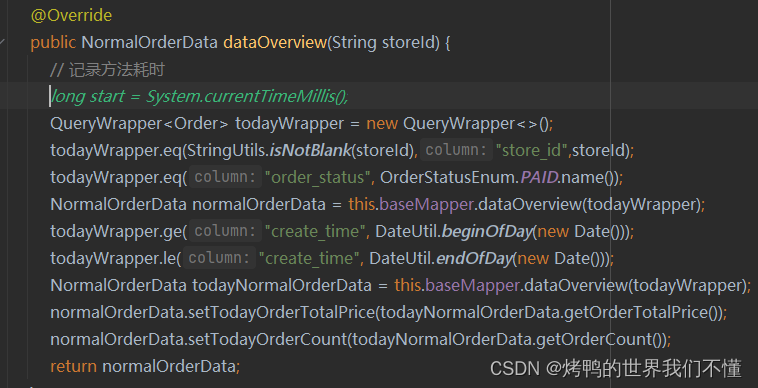The image size is (758, 388).
Task: Click the column hint before "store_id"
Action: tap(456, 150)
